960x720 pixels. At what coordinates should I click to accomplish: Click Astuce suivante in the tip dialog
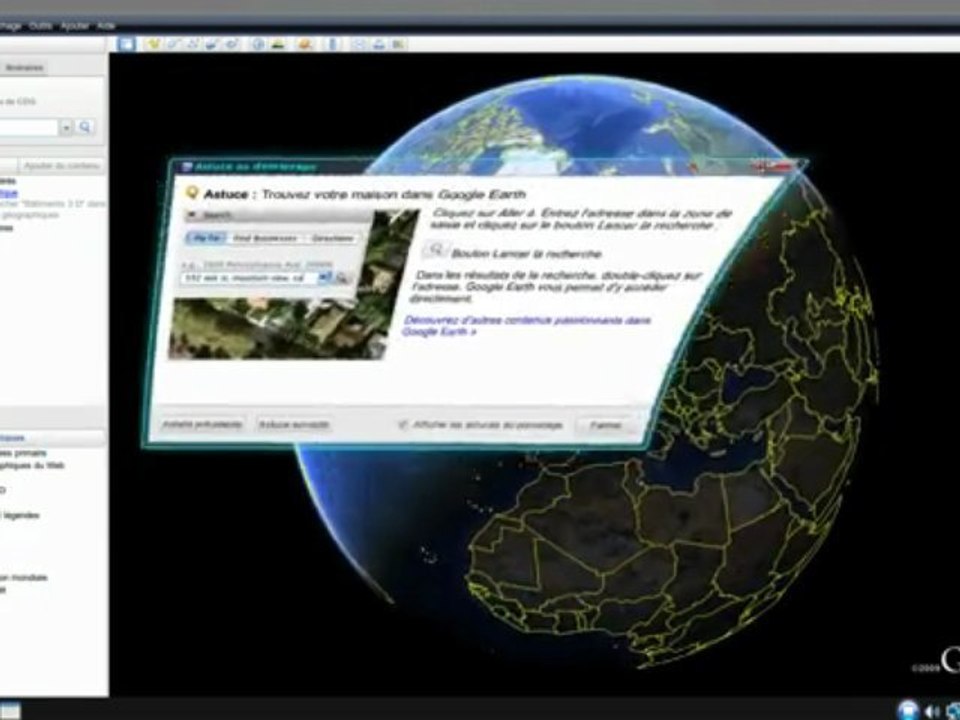point(294,424)
